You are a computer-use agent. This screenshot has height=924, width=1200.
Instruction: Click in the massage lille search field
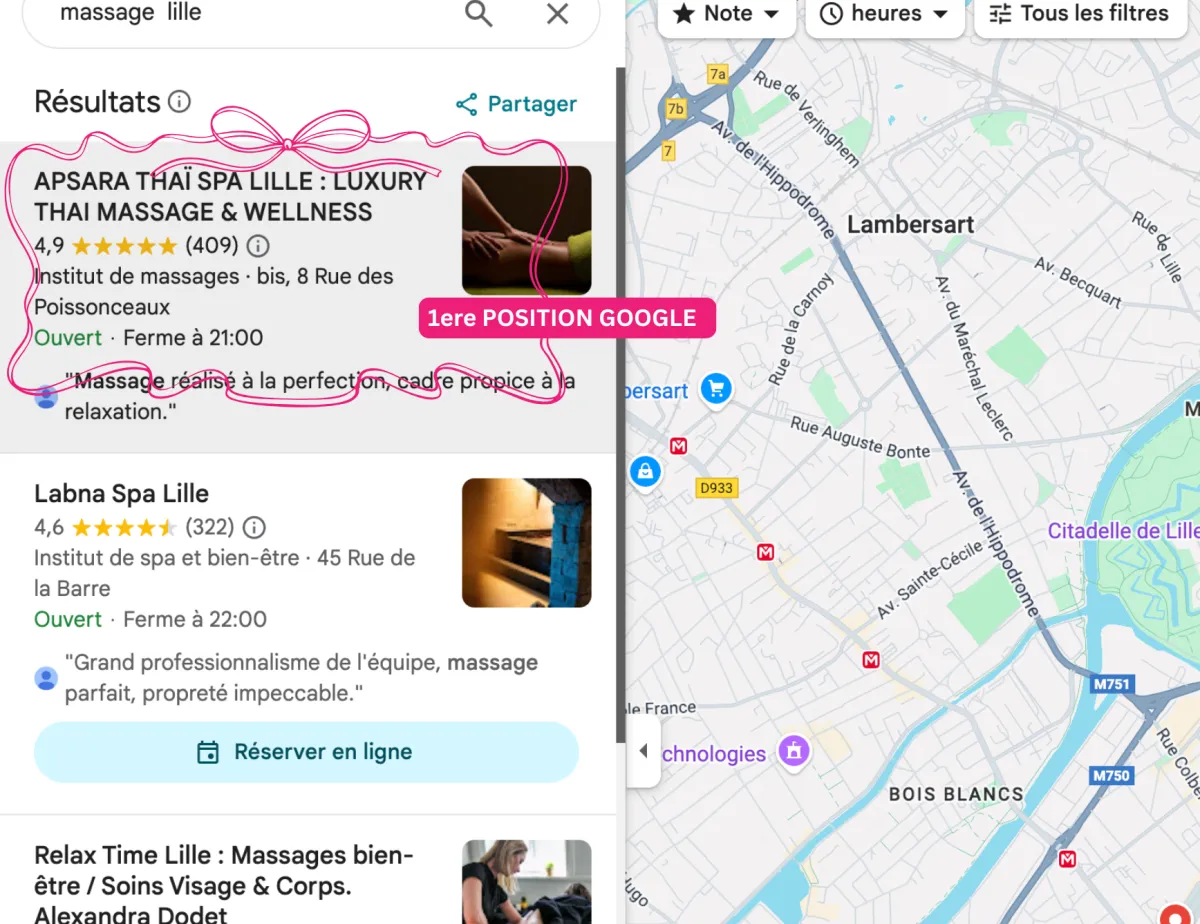pos(250,14)
